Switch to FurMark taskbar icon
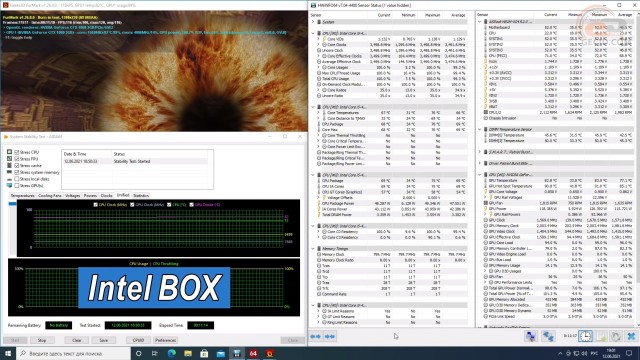The width and height of the screenshot is (640, 360). point(269,353)
